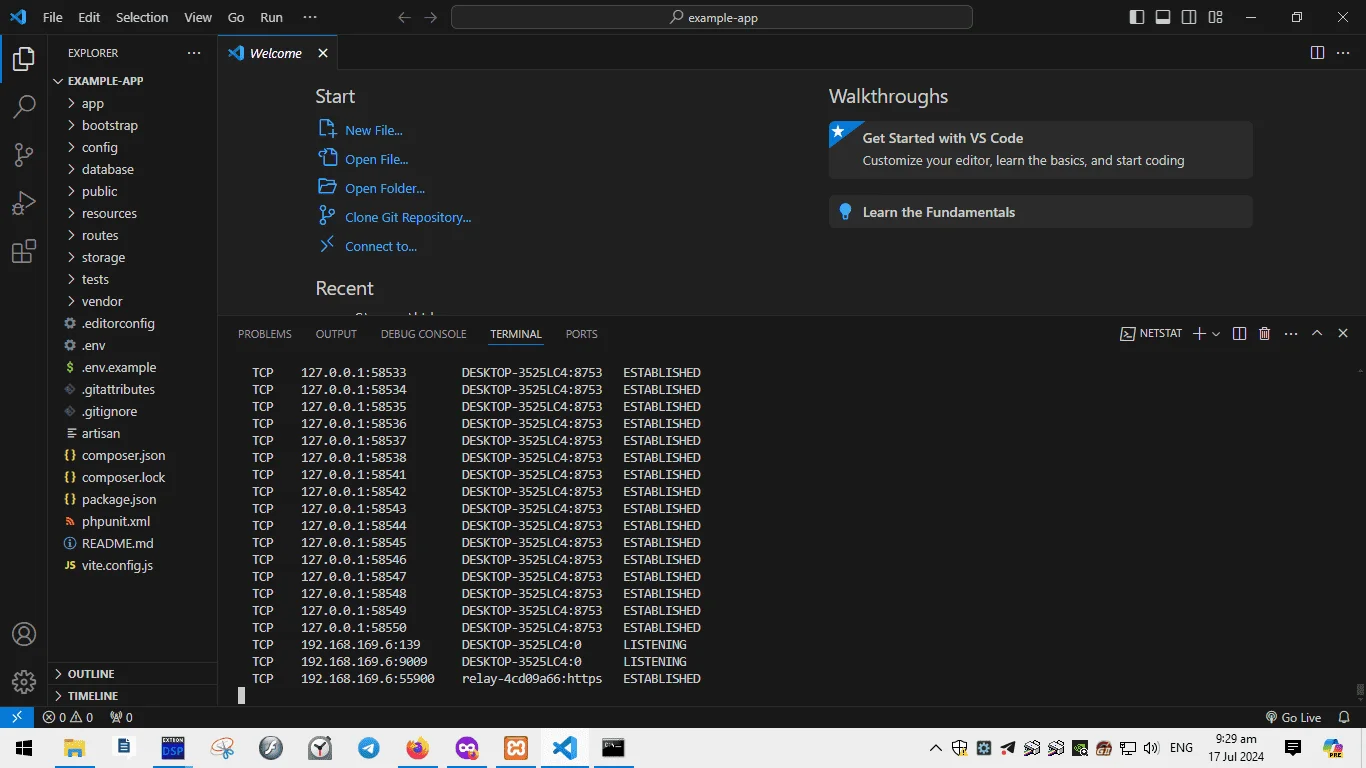Go forward using the navigation arrow
Screen dimensions: 1366x768
[x=430, y=17]
